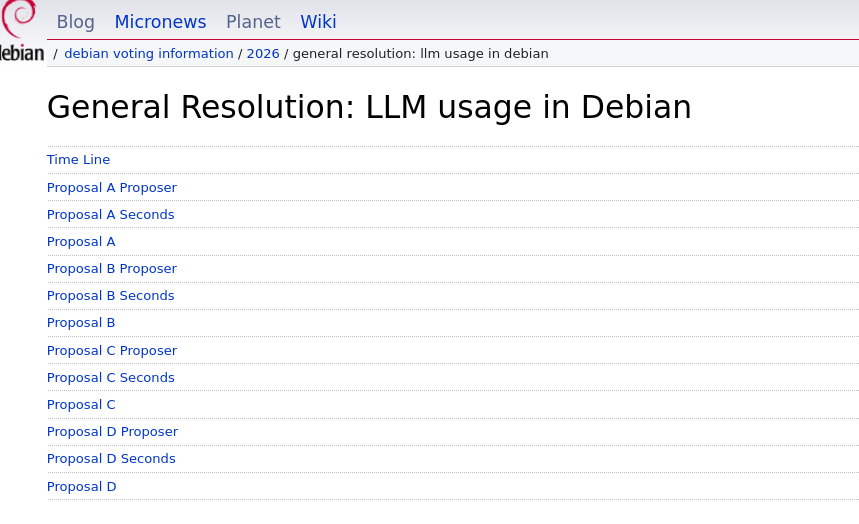Jump to Proposal A Proposer
The image size is (859, 524).
(112, 187)
